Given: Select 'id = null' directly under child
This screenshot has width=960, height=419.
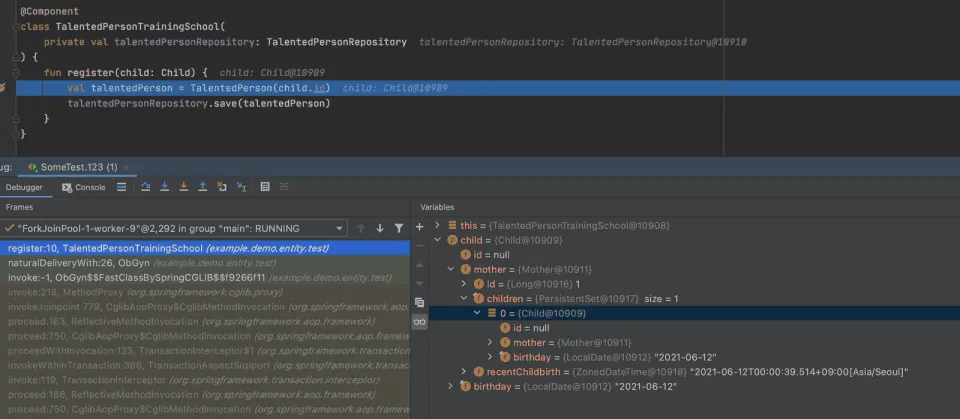Looking at the screenshot, I should [x=694, y=255].
